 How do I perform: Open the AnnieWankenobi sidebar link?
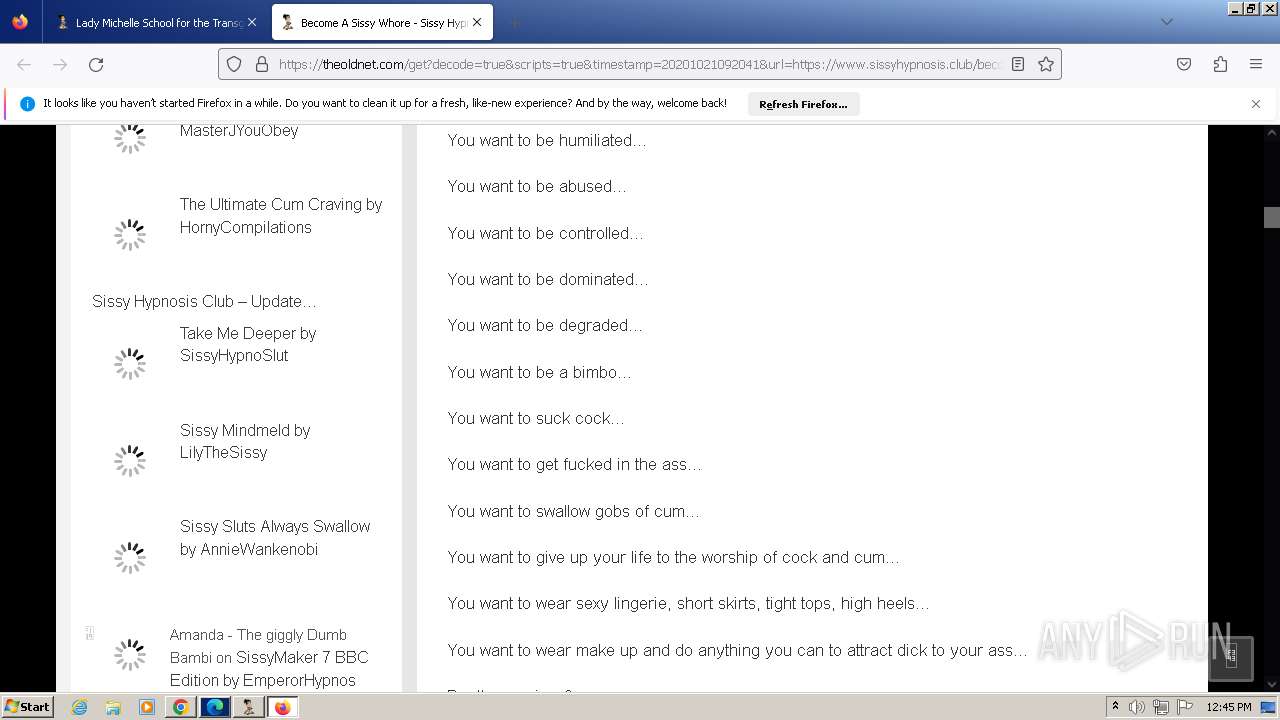click(275, 538)
